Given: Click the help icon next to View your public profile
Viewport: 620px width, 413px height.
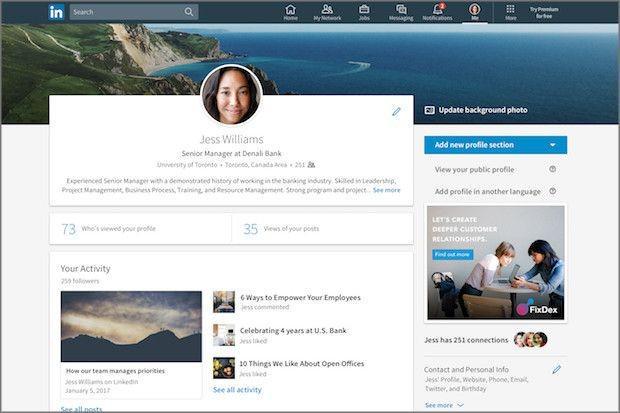Looking at the screenshot, I should pos(552,169).
